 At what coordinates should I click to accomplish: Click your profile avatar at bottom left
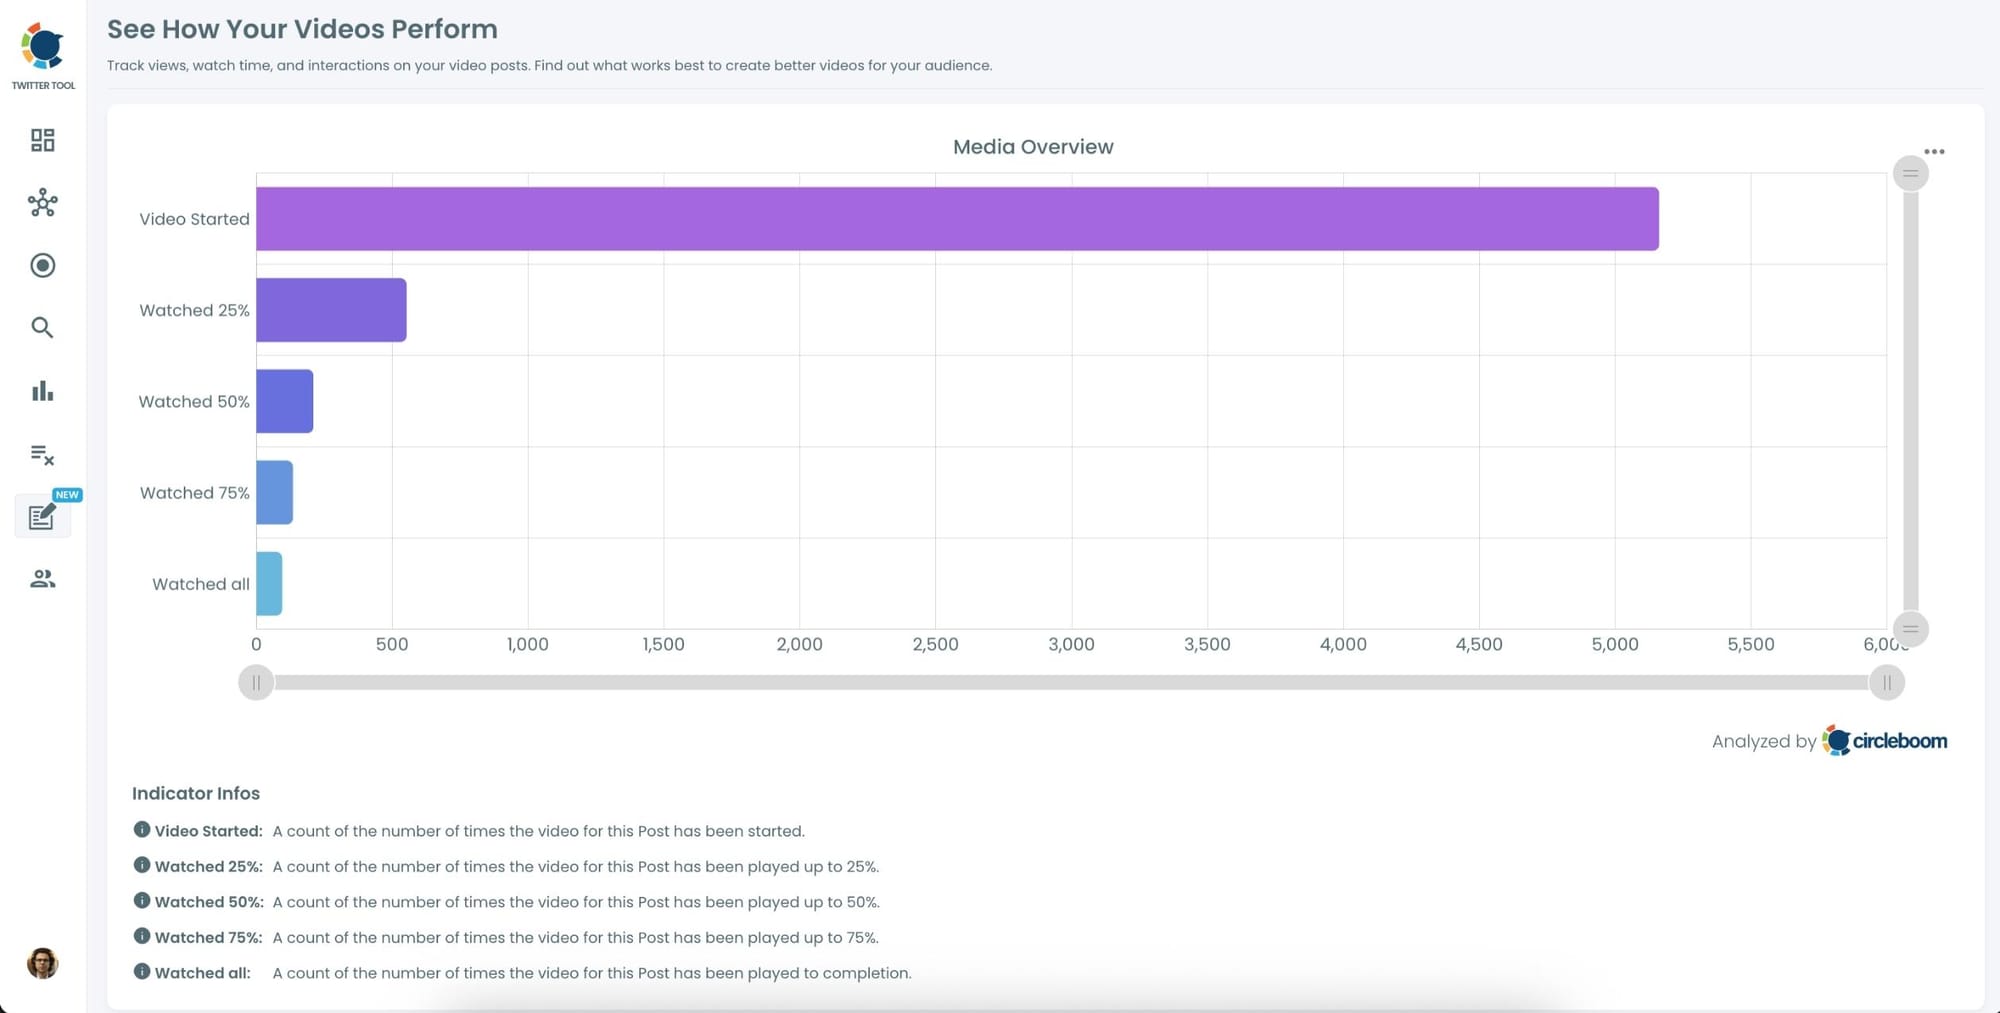click(x=42, y=963)
